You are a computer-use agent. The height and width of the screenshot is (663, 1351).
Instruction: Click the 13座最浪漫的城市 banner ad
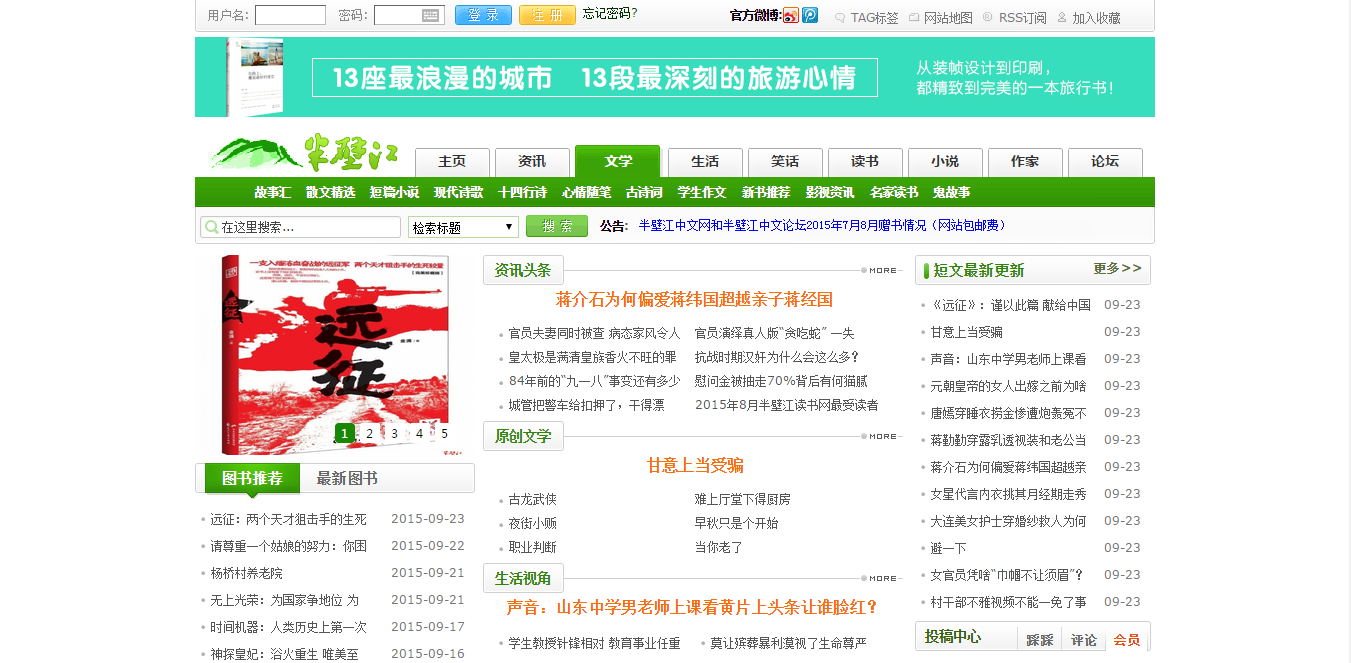tap(675, 77)
